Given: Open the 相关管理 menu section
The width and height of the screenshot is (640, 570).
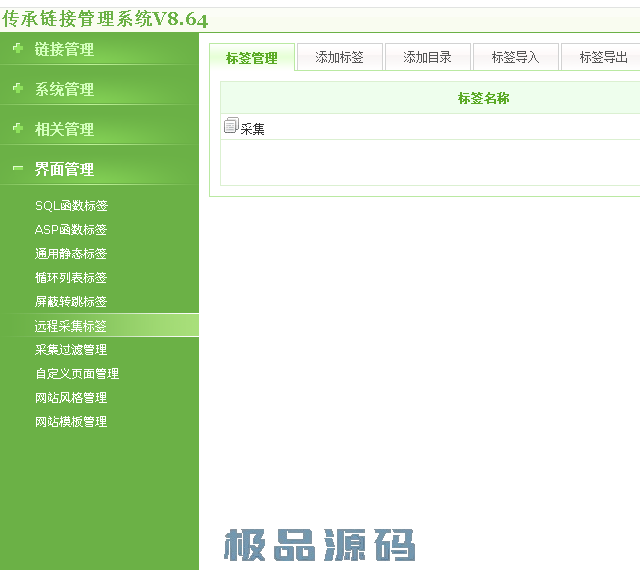Looking at the screenshot, I should point(64,129).
